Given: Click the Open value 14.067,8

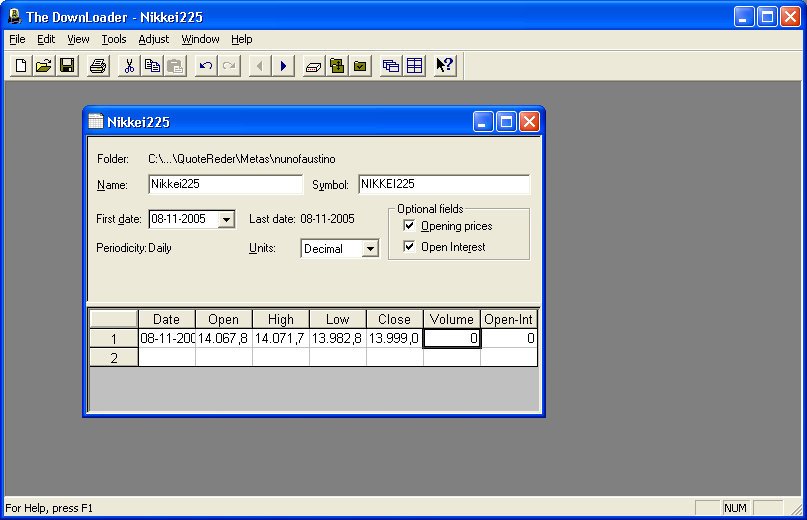Looking at the screenshot, I should point(224,338).
